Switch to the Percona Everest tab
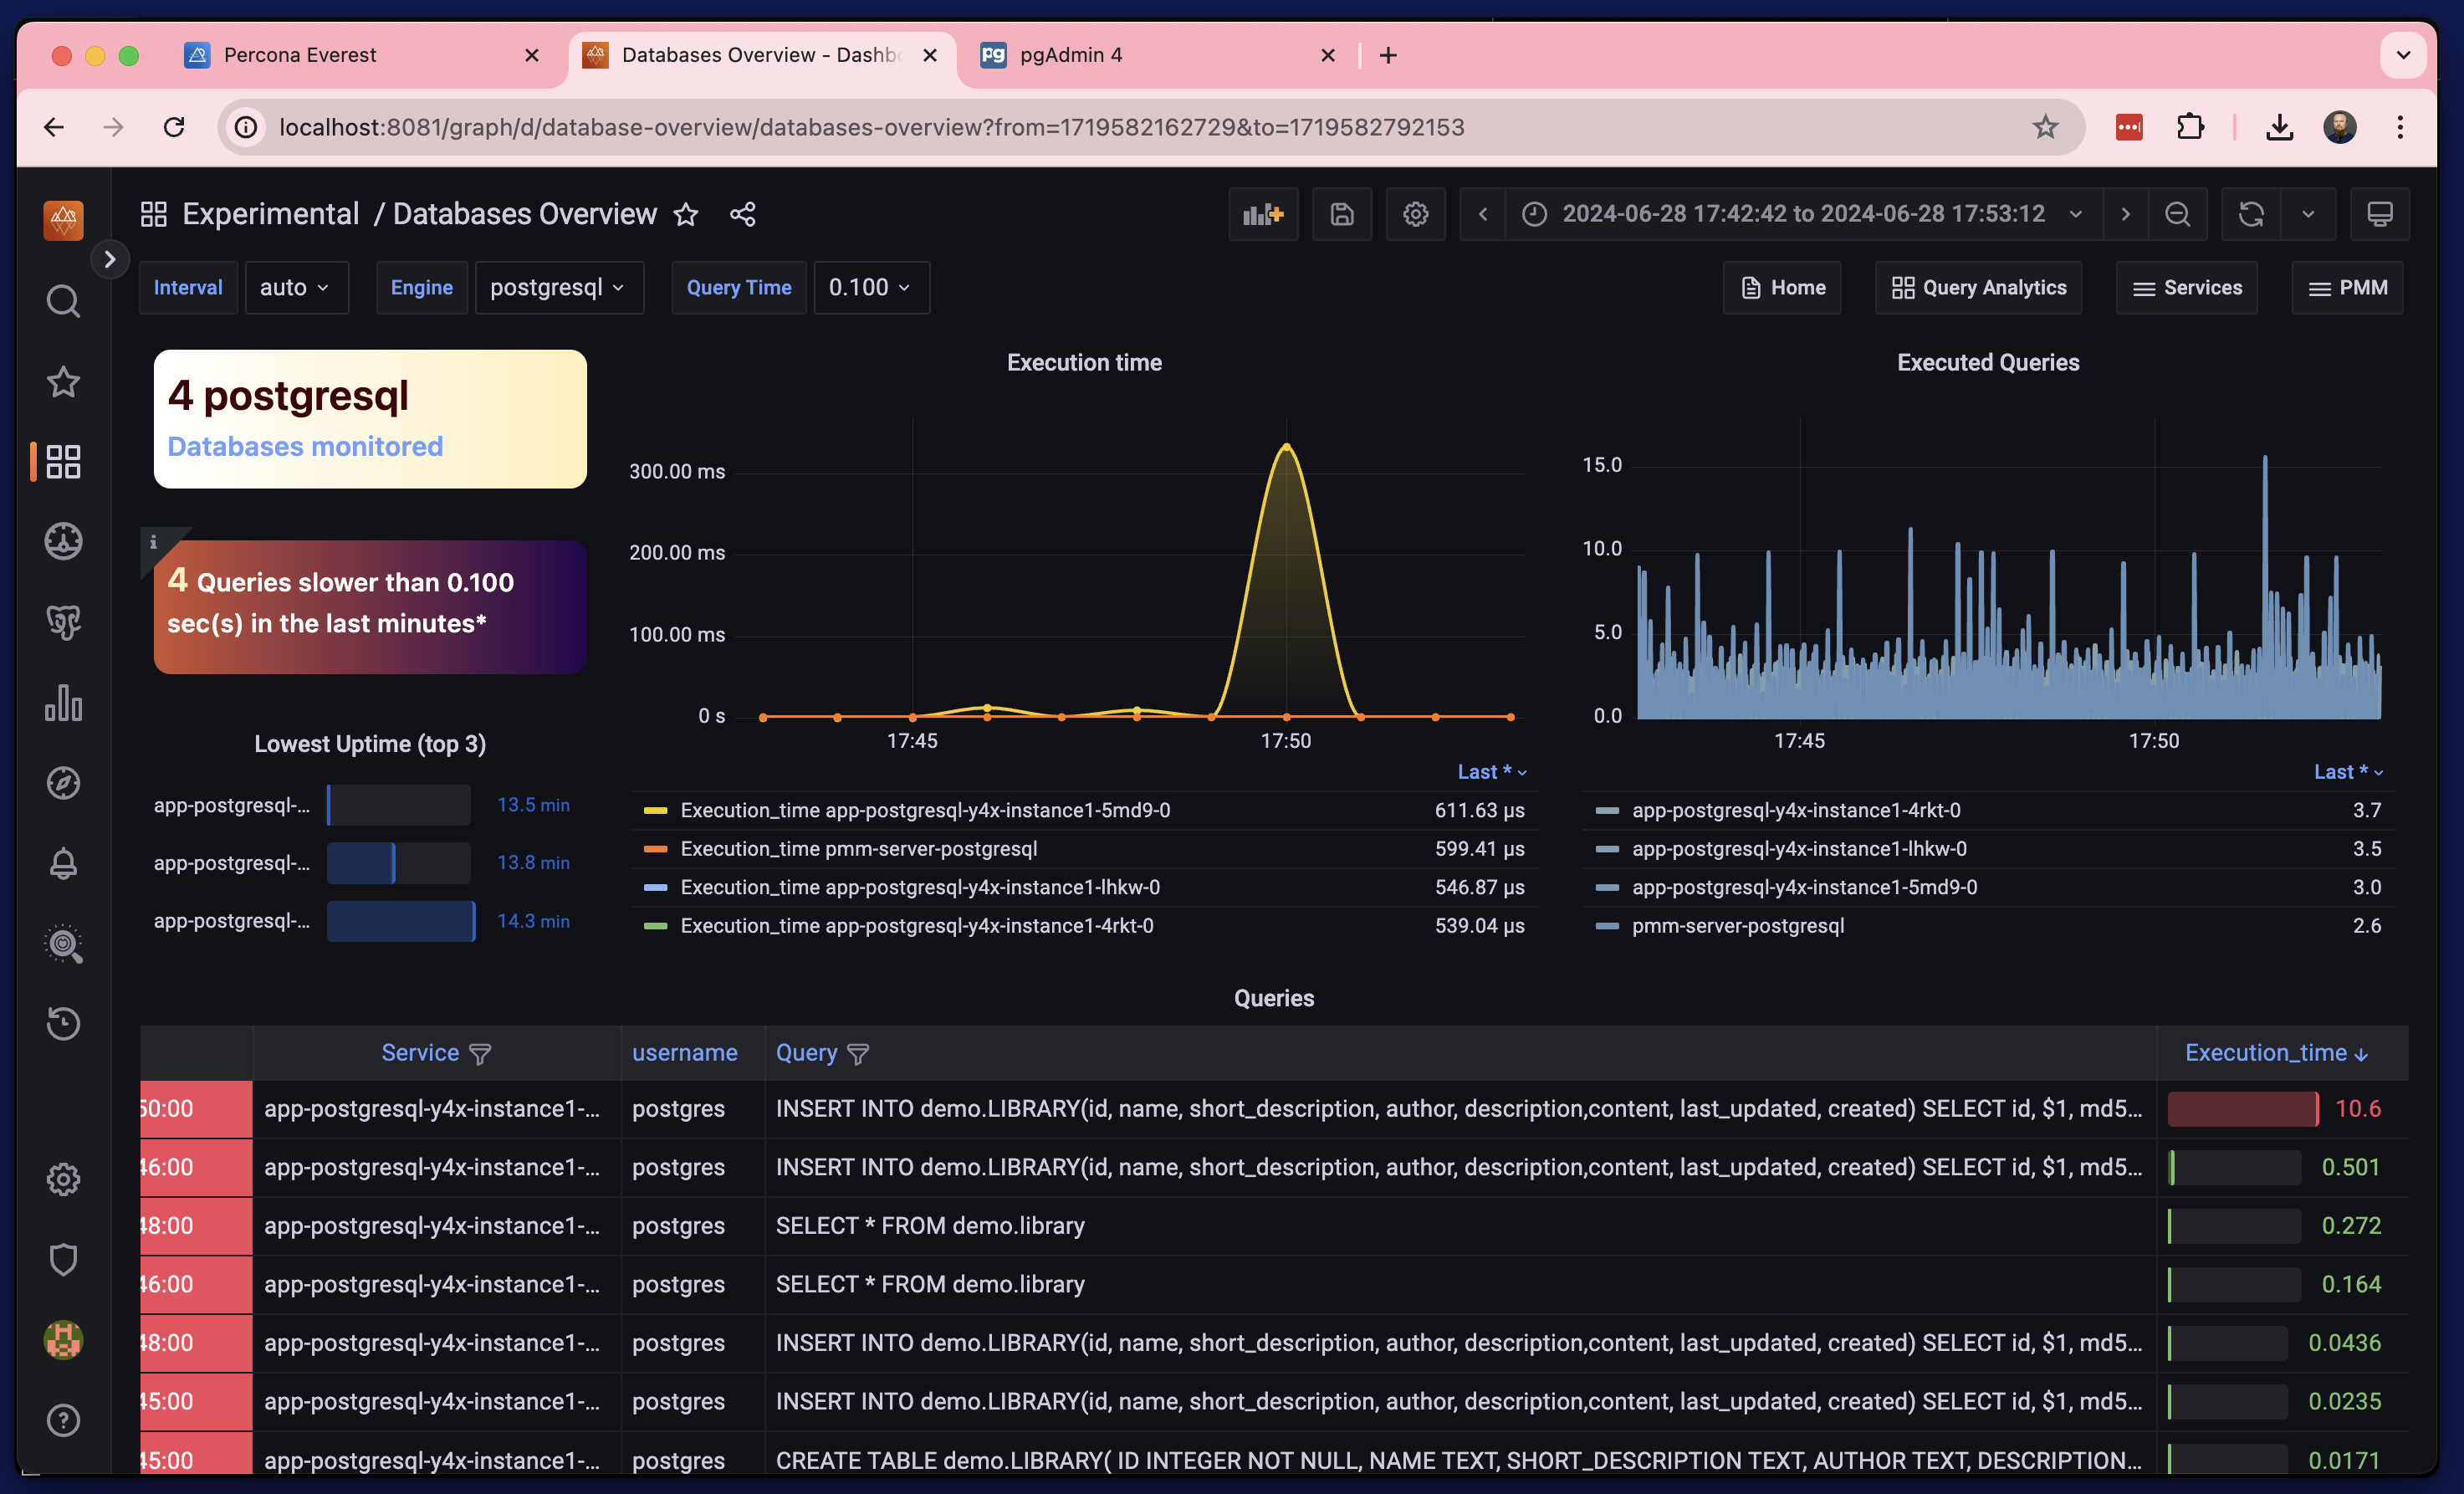Viewport: 2464px width, 1494px height. (300, 55)
